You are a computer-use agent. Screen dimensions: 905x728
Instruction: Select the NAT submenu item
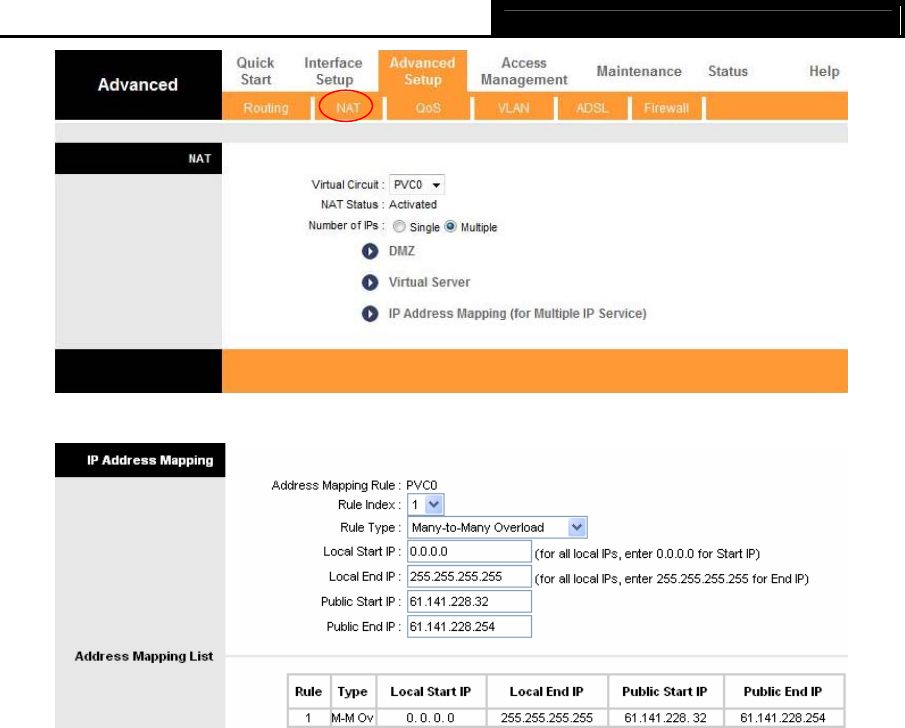(x=347, y=107)
